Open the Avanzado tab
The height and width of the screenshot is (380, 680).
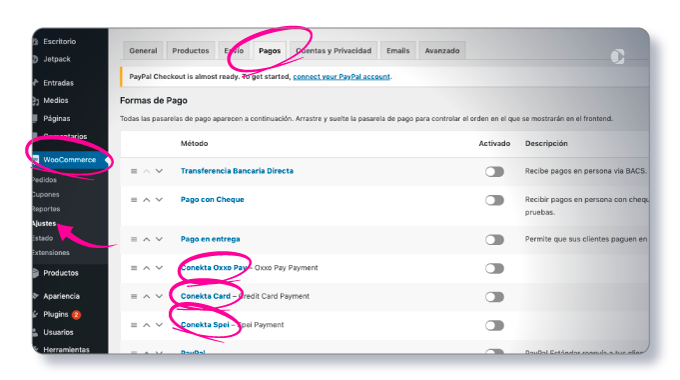pos(442,51)
